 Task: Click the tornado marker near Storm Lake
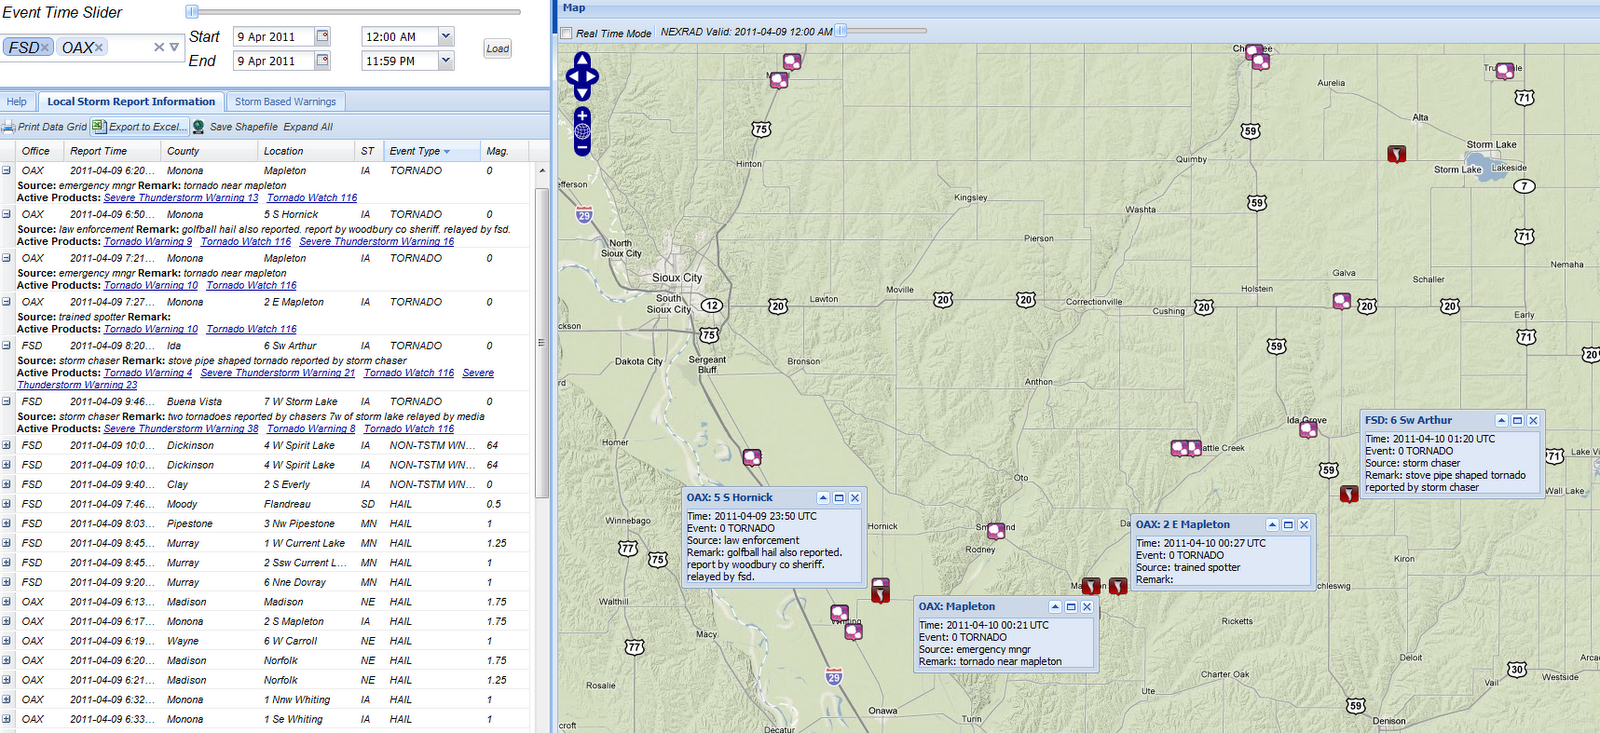coord(1397,153)
